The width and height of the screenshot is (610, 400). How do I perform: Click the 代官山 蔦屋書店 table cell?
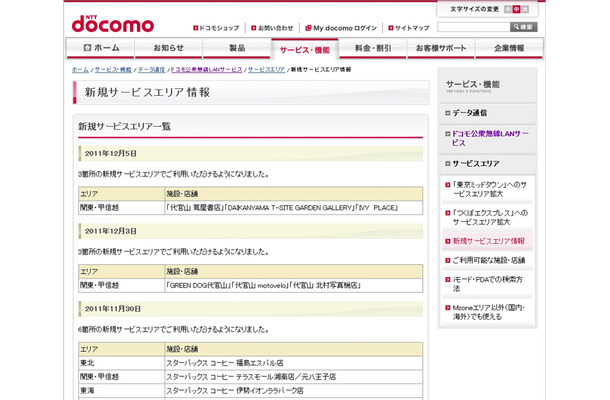pos(293,208)
